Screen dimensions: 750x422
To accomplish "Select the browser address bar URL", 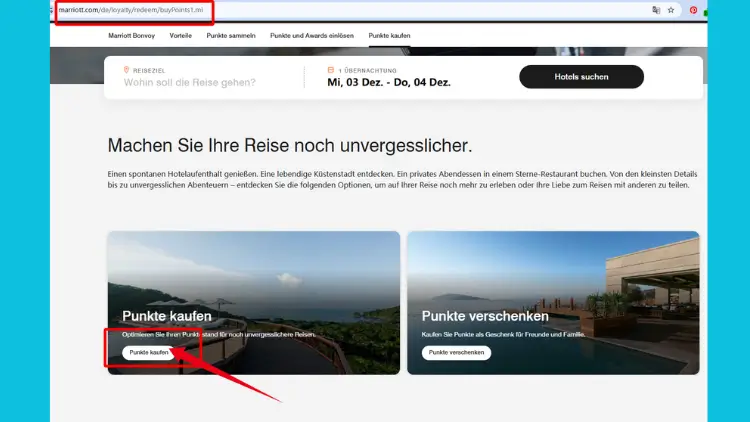I will (131, 10).
